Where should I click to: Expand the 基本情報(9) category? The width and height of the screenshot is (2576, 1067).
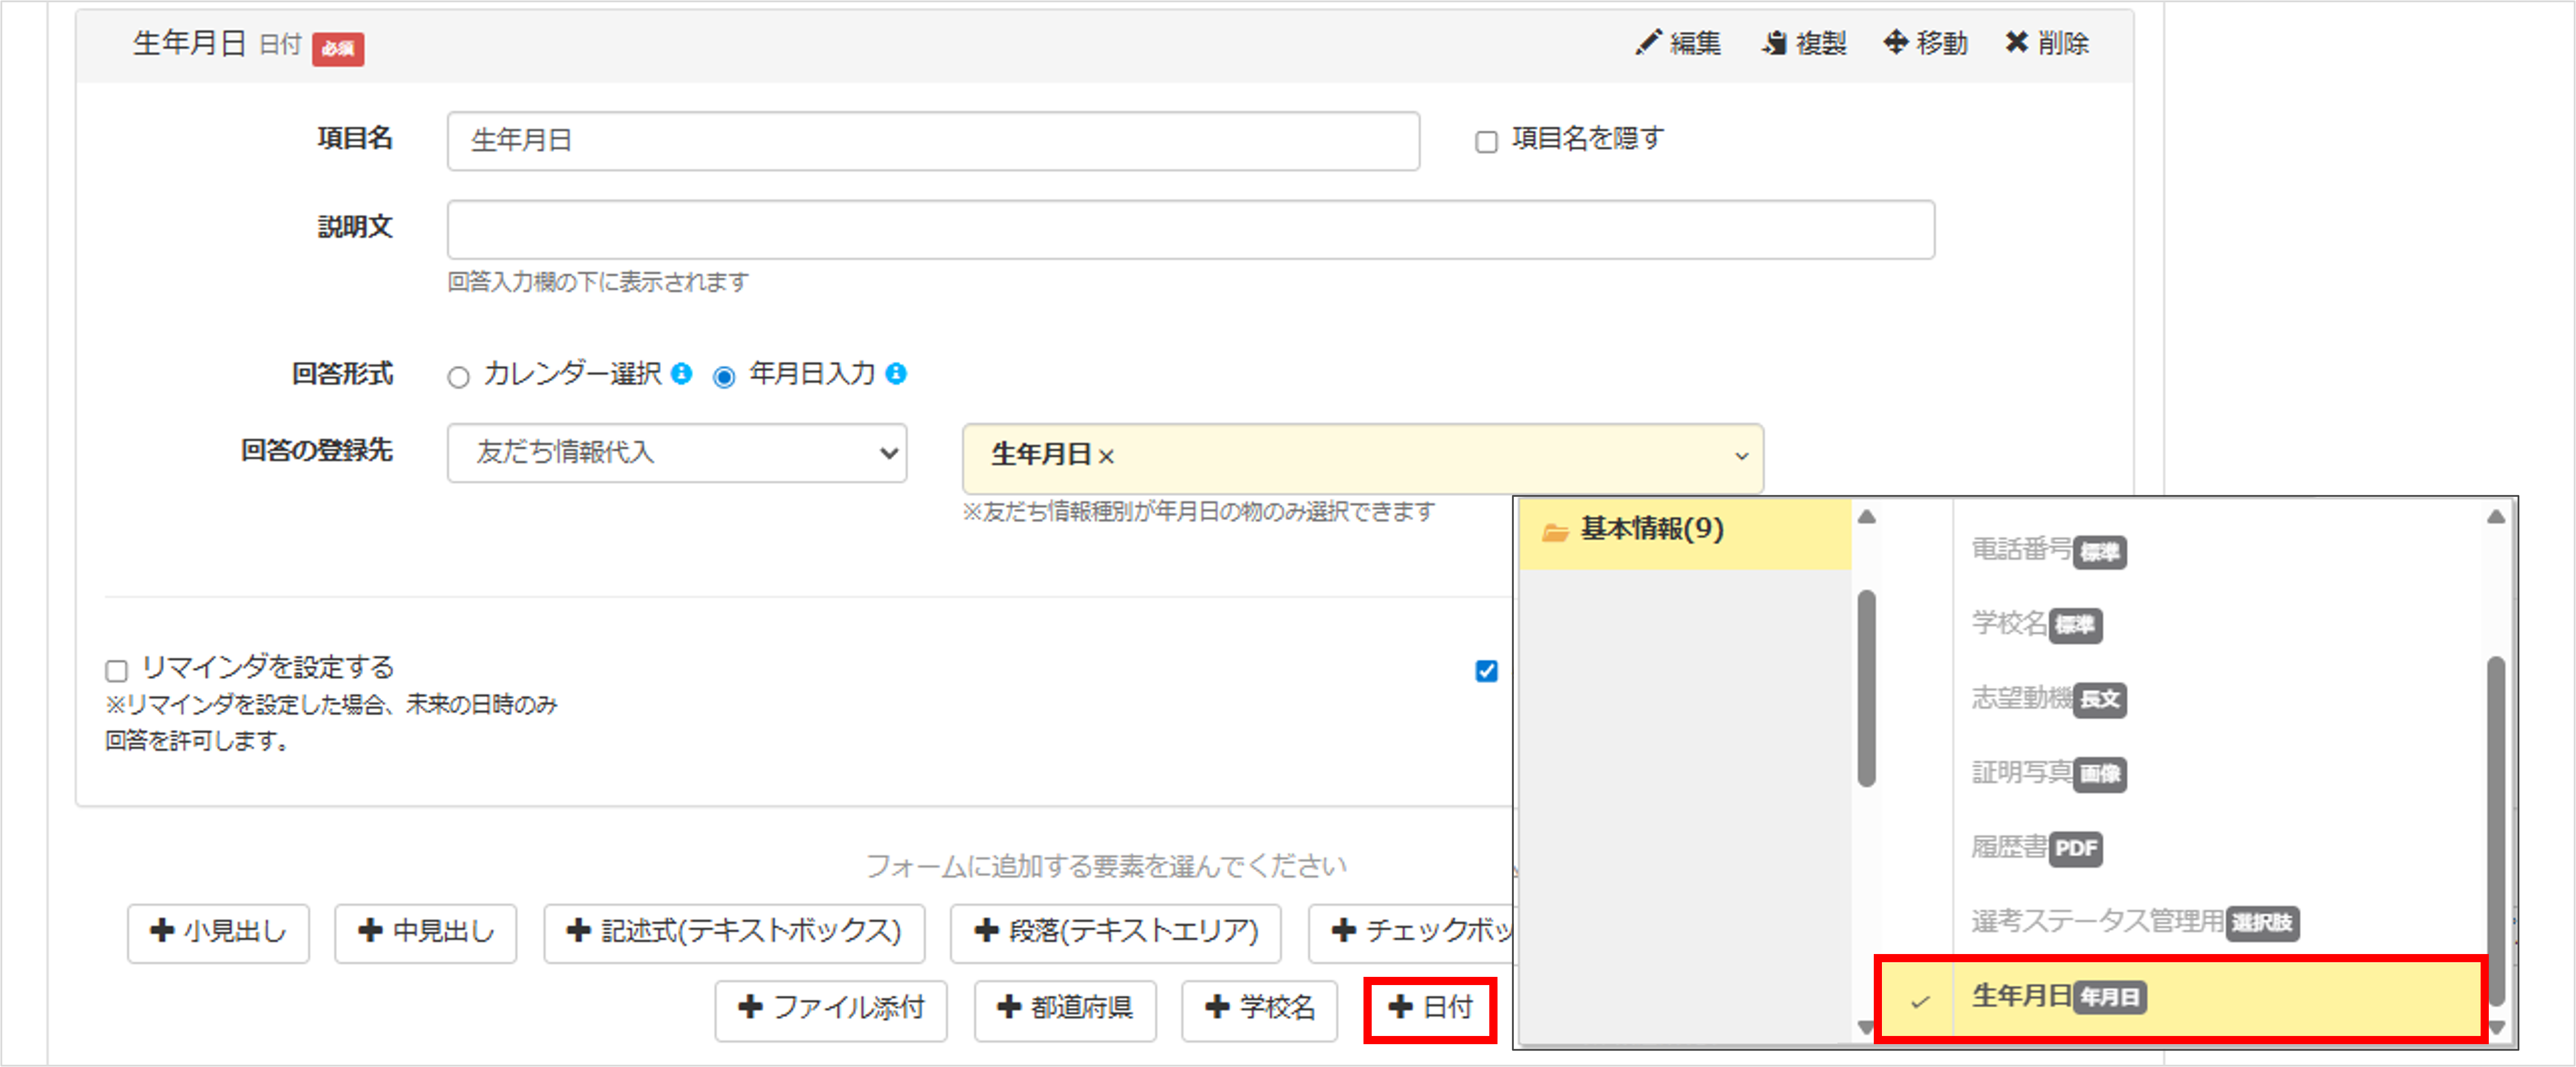[1650, 530]
